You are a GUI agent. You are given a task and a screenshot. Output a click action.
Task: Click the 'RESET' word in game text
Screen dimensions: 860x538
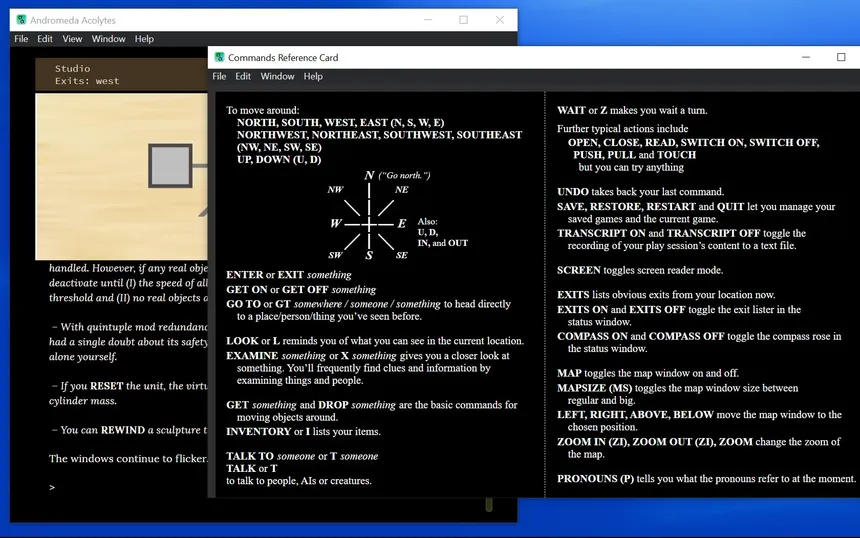106,386
